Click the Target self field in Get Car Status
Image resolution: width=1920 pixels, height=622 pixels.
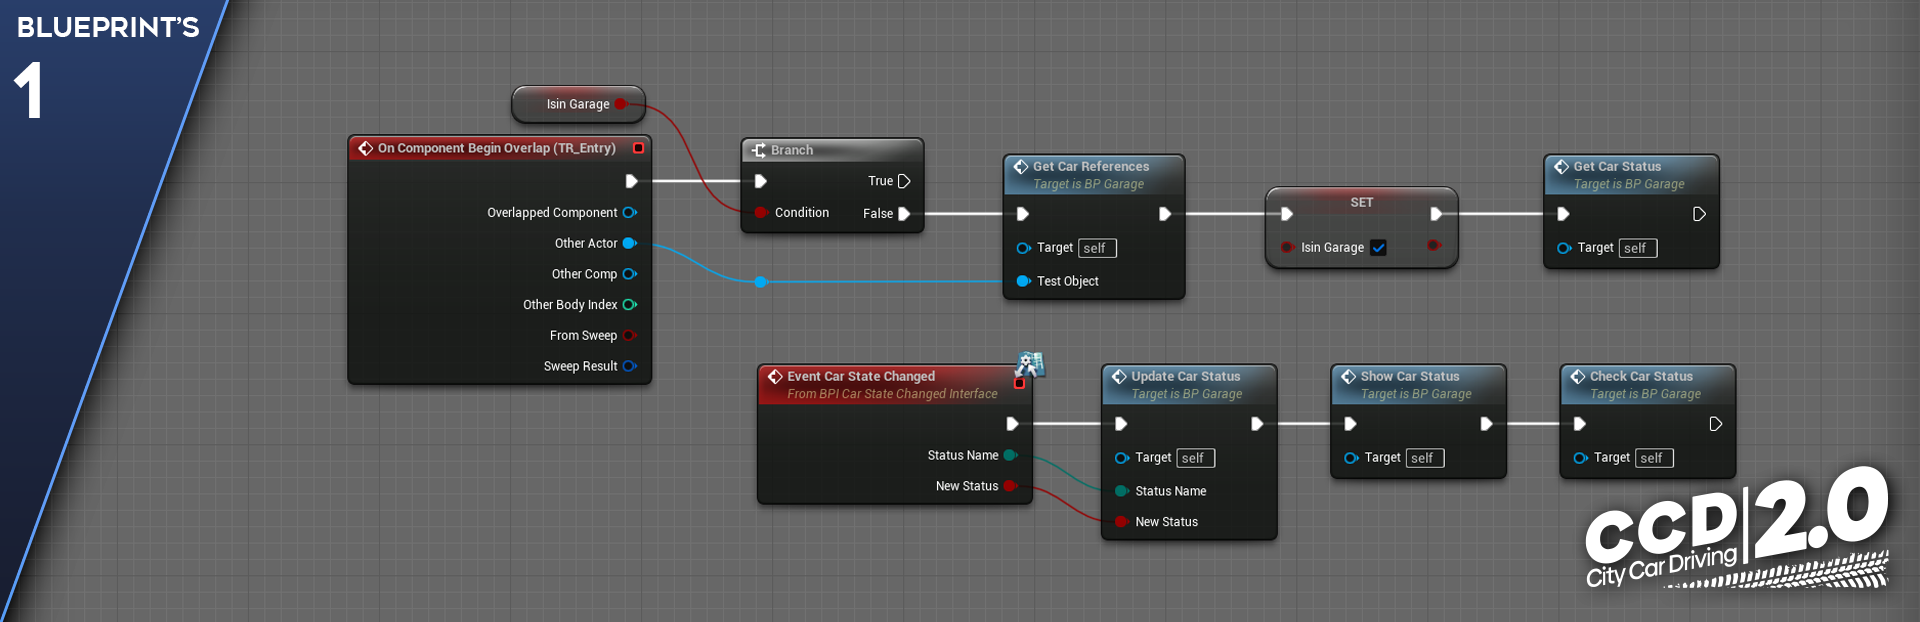1637,248
